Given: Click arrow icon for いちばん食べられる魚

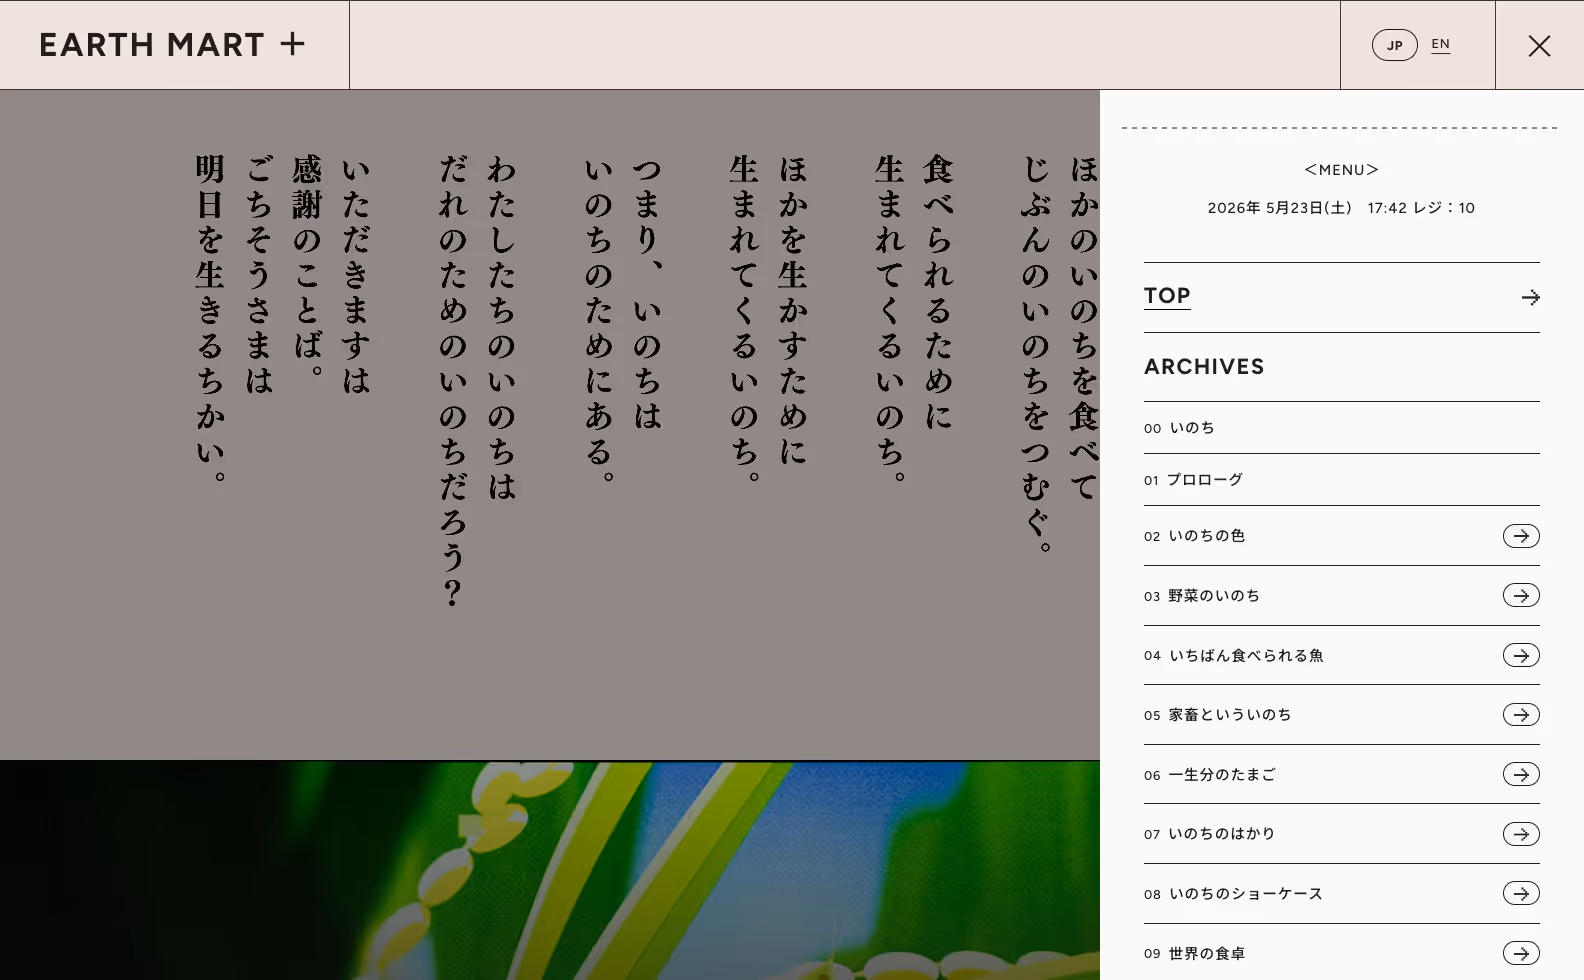Looking at the screenshot, I should (x=1521, y=655).
